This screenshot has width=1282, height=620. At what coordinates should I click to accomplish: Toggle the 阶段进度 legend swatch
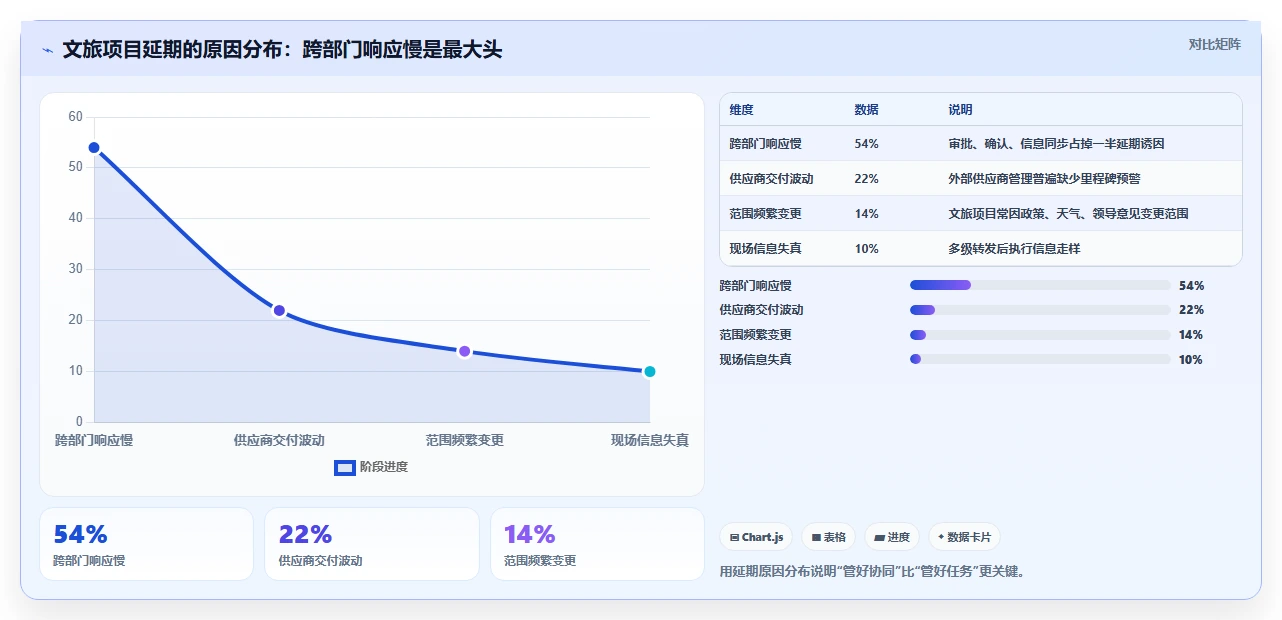point(344,467)
